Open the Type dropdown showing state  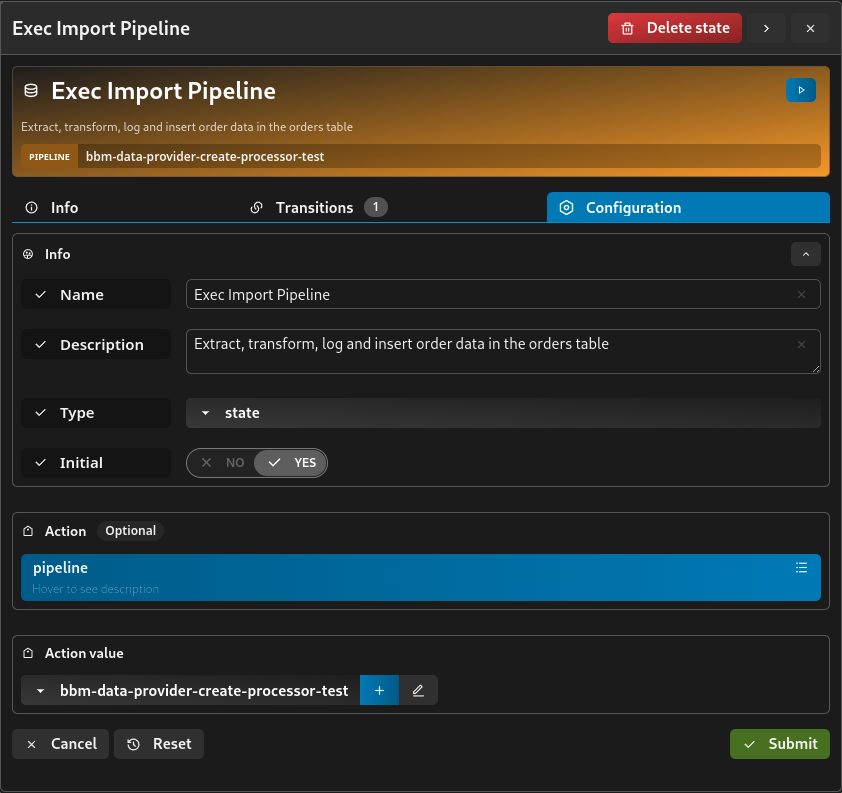[503, 413]
